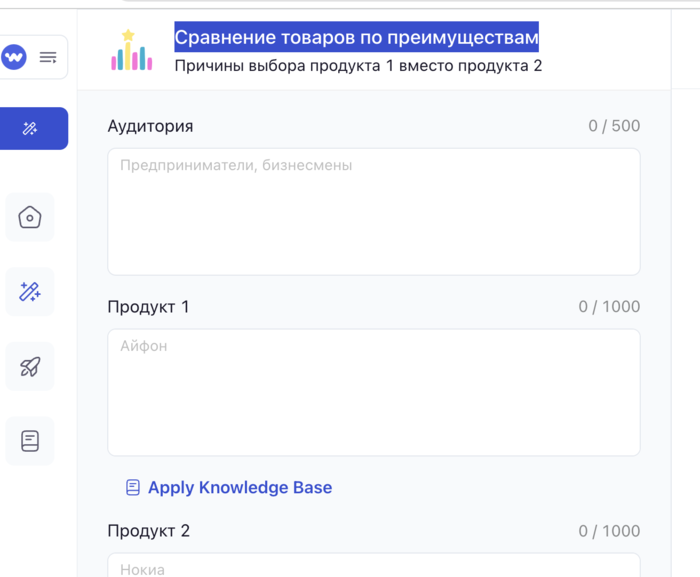Collapse the sidebar with the menu lines icon
Image resolution: width=700 pixels, height=577 pixels.
click(48, 58)
